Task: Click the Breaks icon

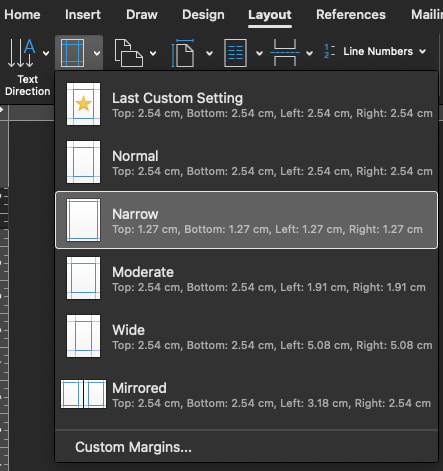Action: click(285, 53)
